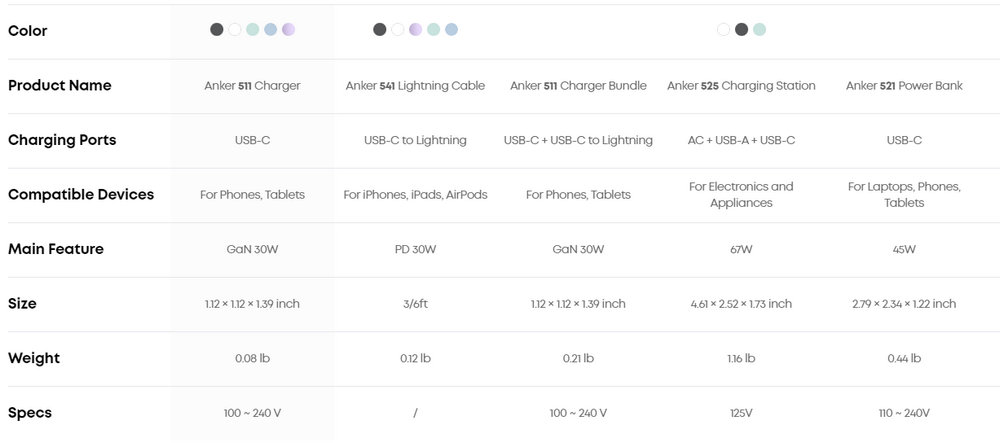Click the Compatible Devices row label
This screenshot has width=1000, height=443.
click(81, 195)
